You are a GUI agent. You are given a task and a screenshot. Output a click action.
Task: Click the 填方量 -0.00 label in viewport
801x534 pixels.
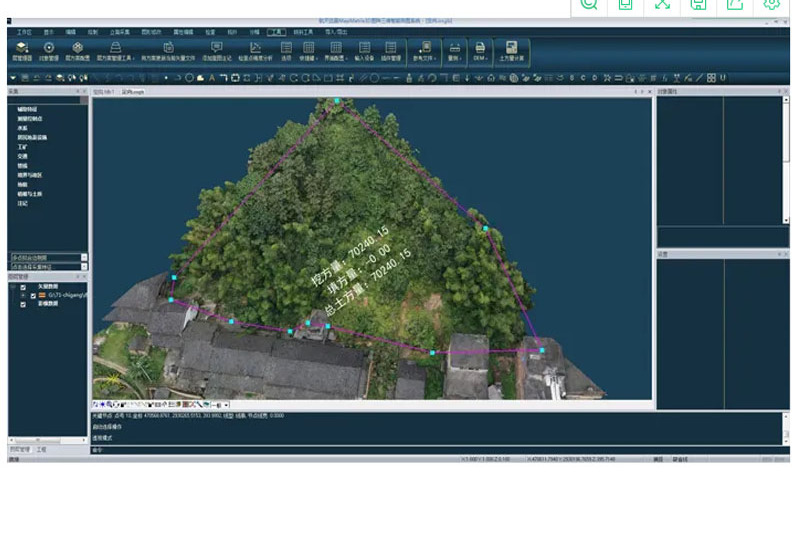[x=360, y=270]
